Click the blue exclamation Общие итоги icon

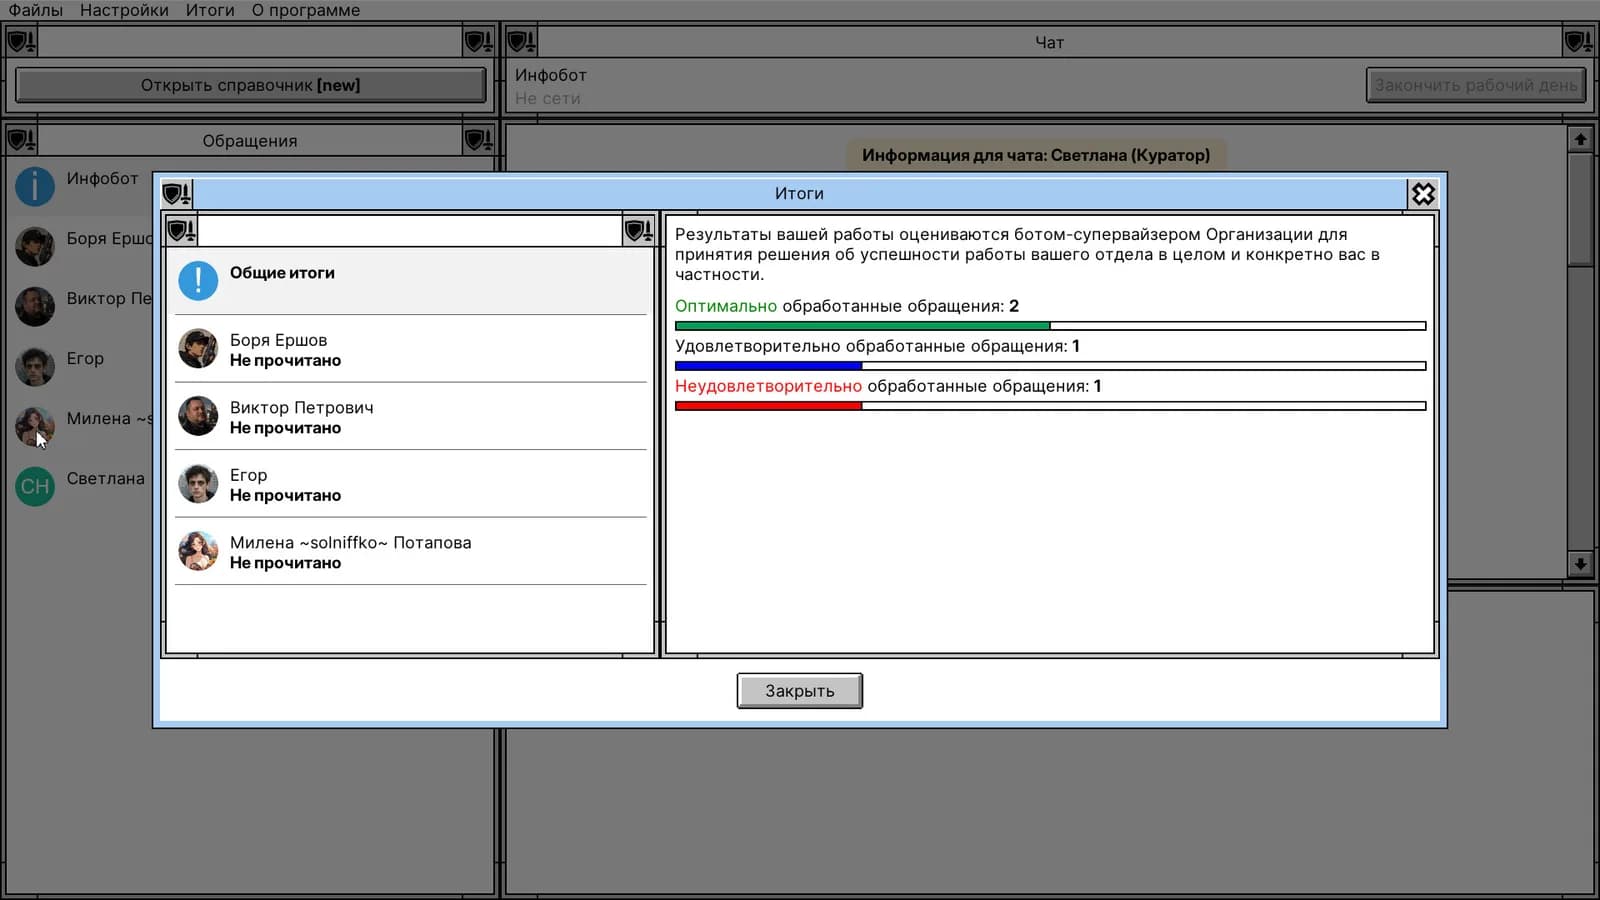pos(198,281)
